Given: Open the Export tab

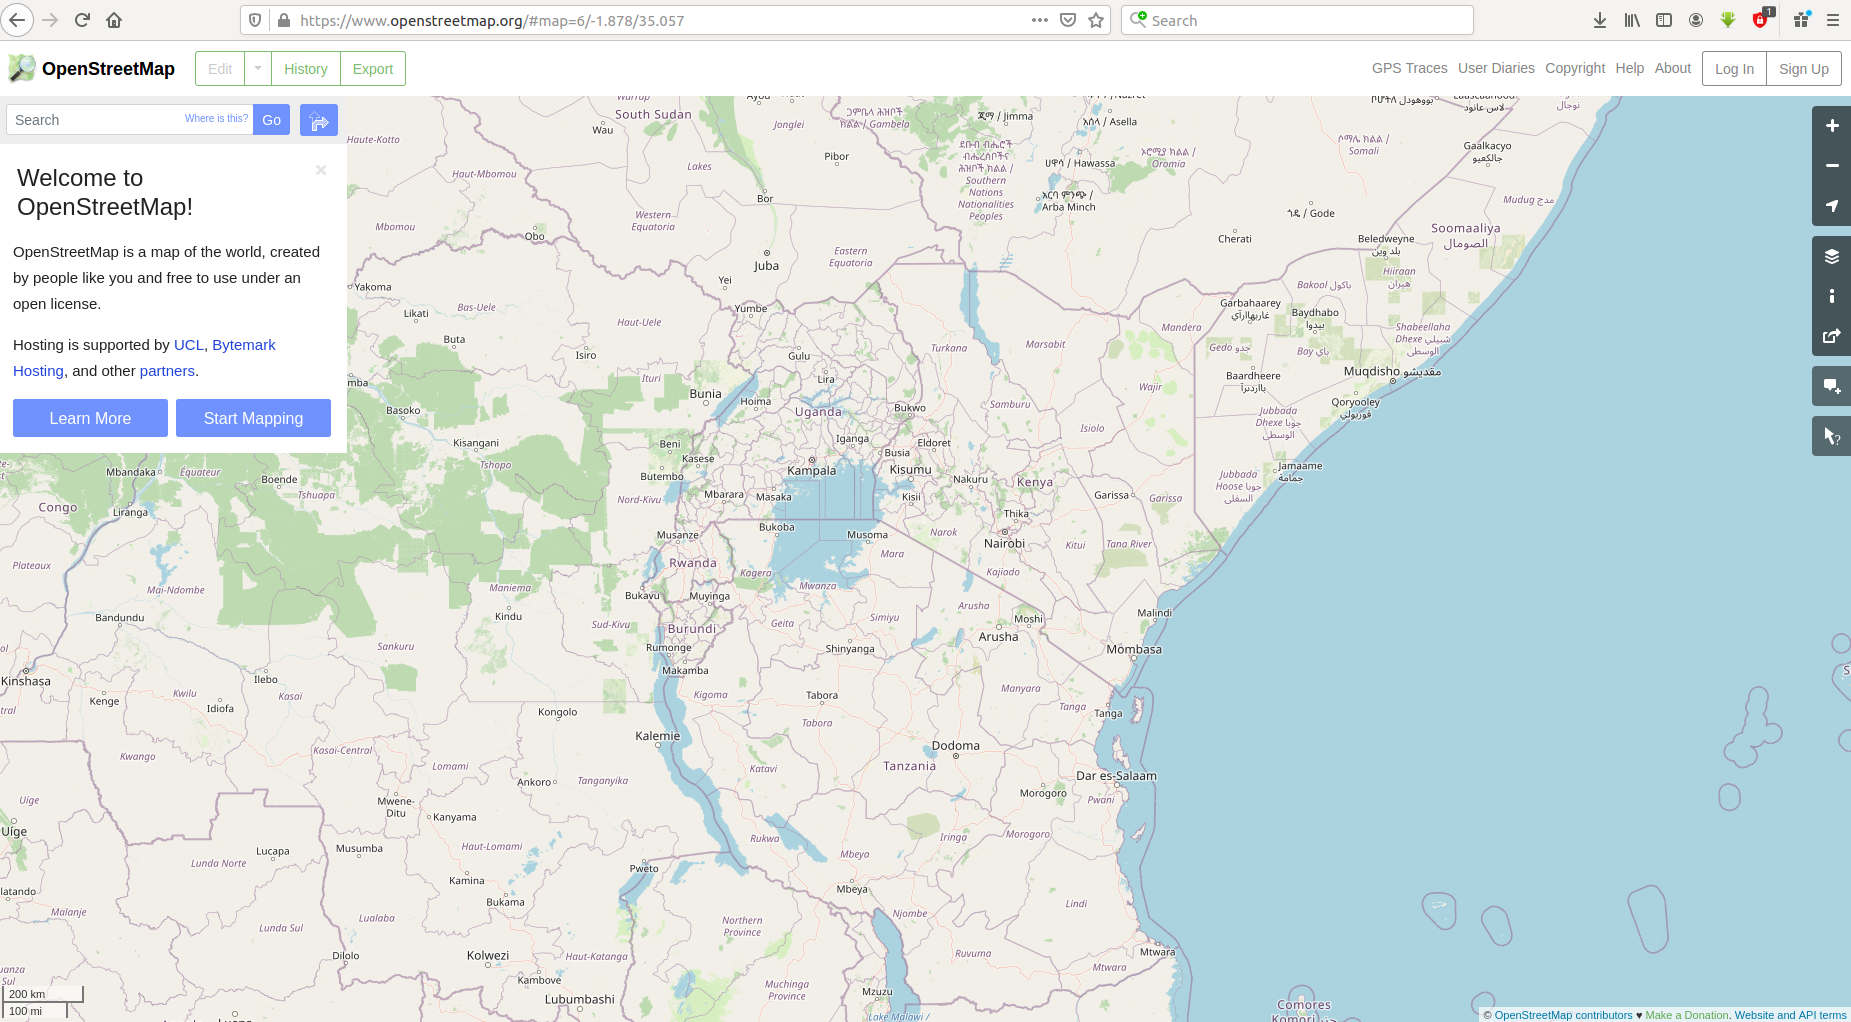Looking at the screenshot, I should [373, 69].
